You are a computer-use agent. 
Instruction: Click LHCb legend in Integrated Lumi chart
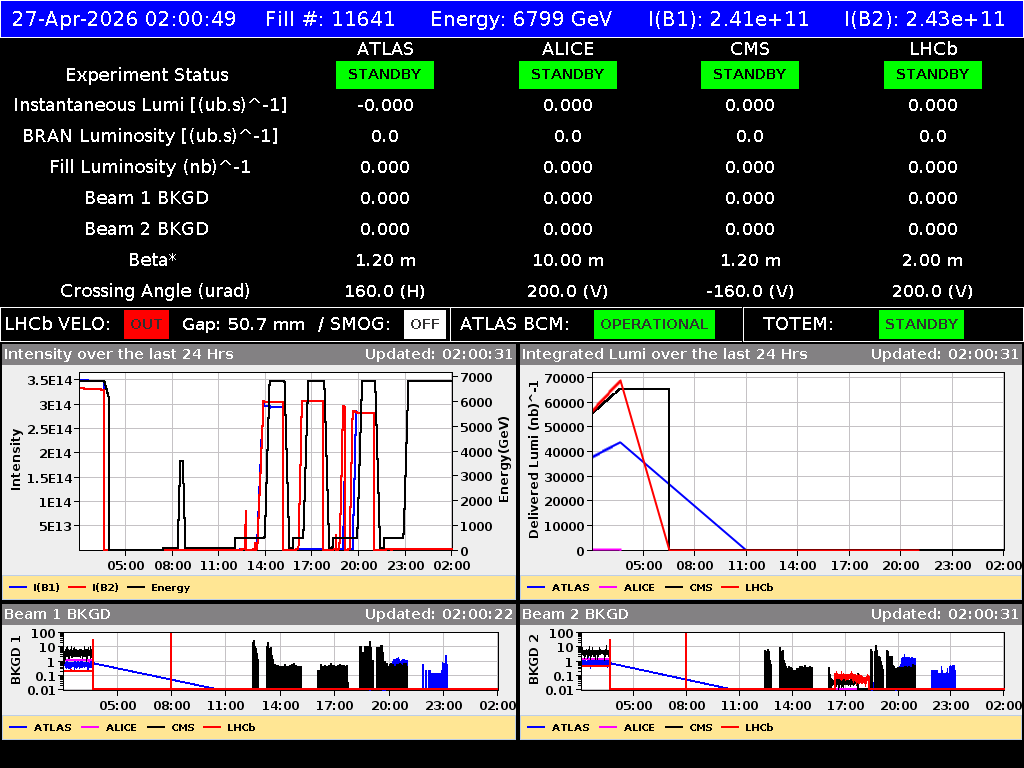pyautogui.click(x=748, y=587)
